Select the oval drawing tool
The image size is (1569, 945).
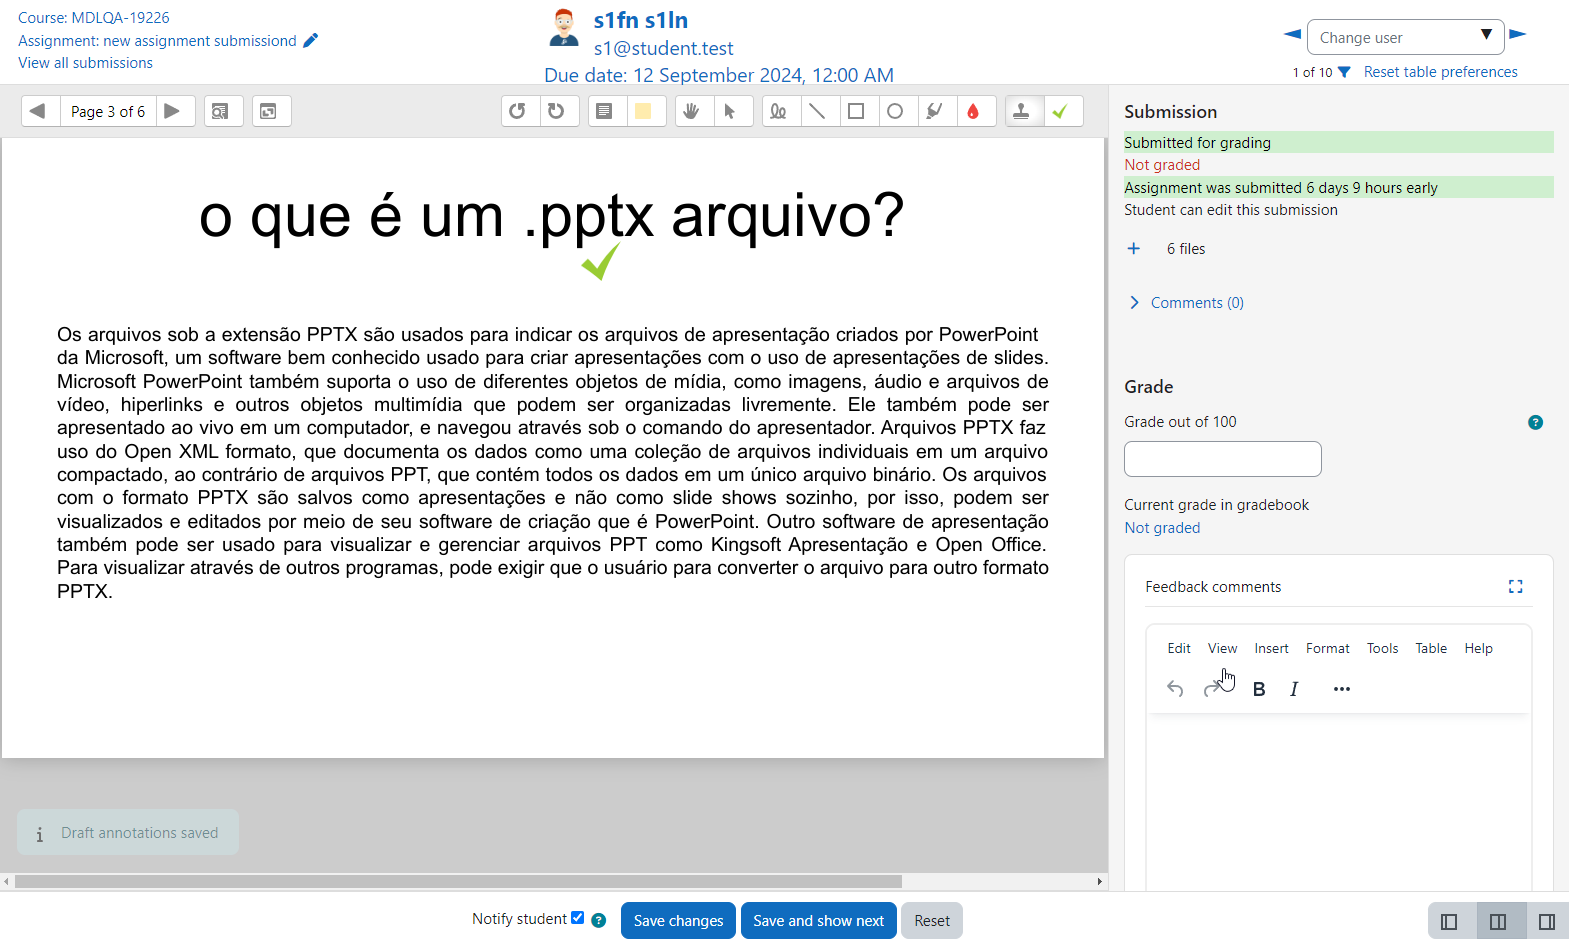coord(896,111)
